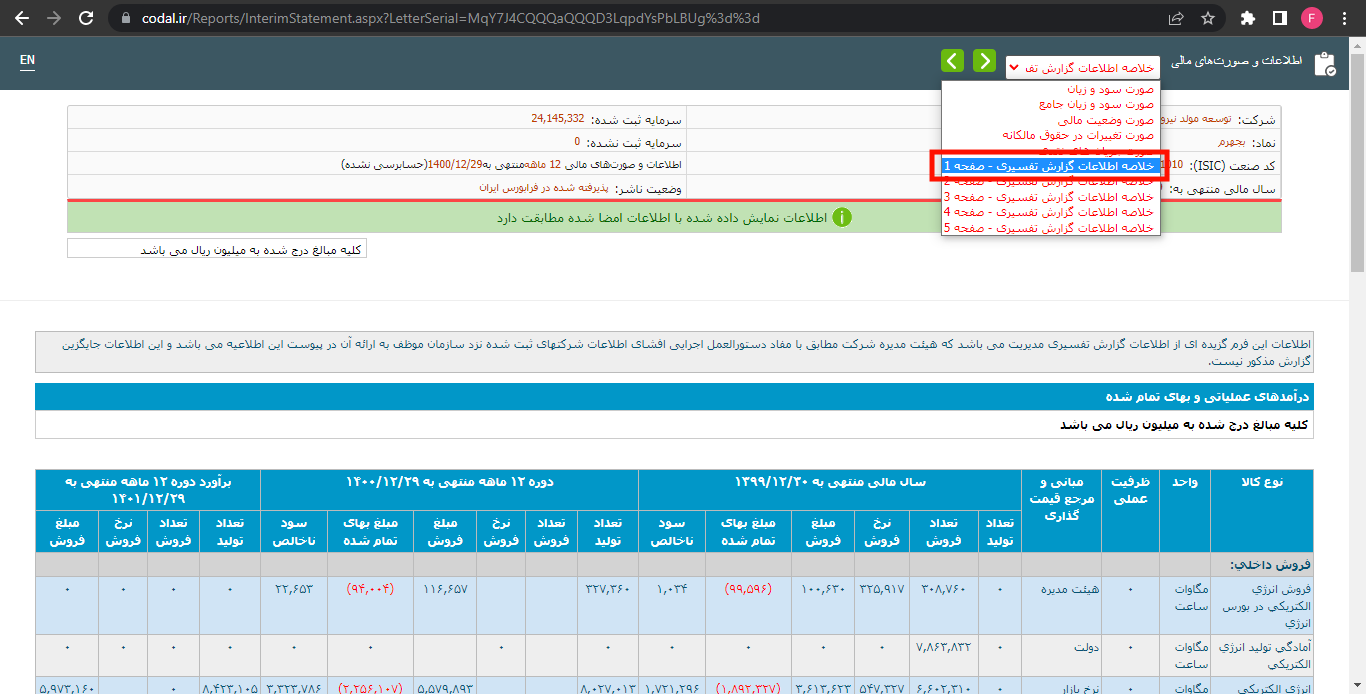
Task: Click the green right arrow navigation button
Action: pyautogui.click(x=984, y=61)
